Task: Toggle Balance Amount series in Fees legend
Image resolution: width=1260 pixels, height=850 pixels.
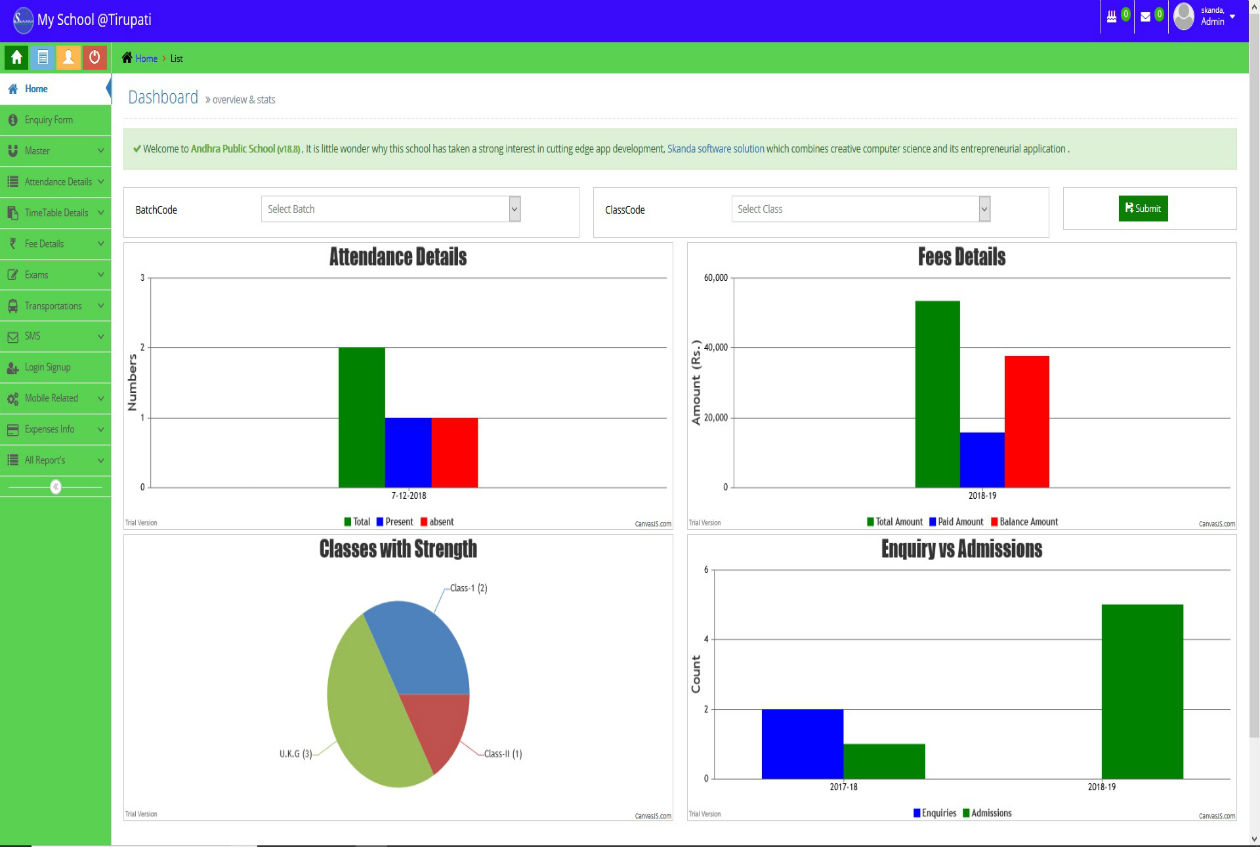Action: pyautogui.click(x=1024, y=522)
